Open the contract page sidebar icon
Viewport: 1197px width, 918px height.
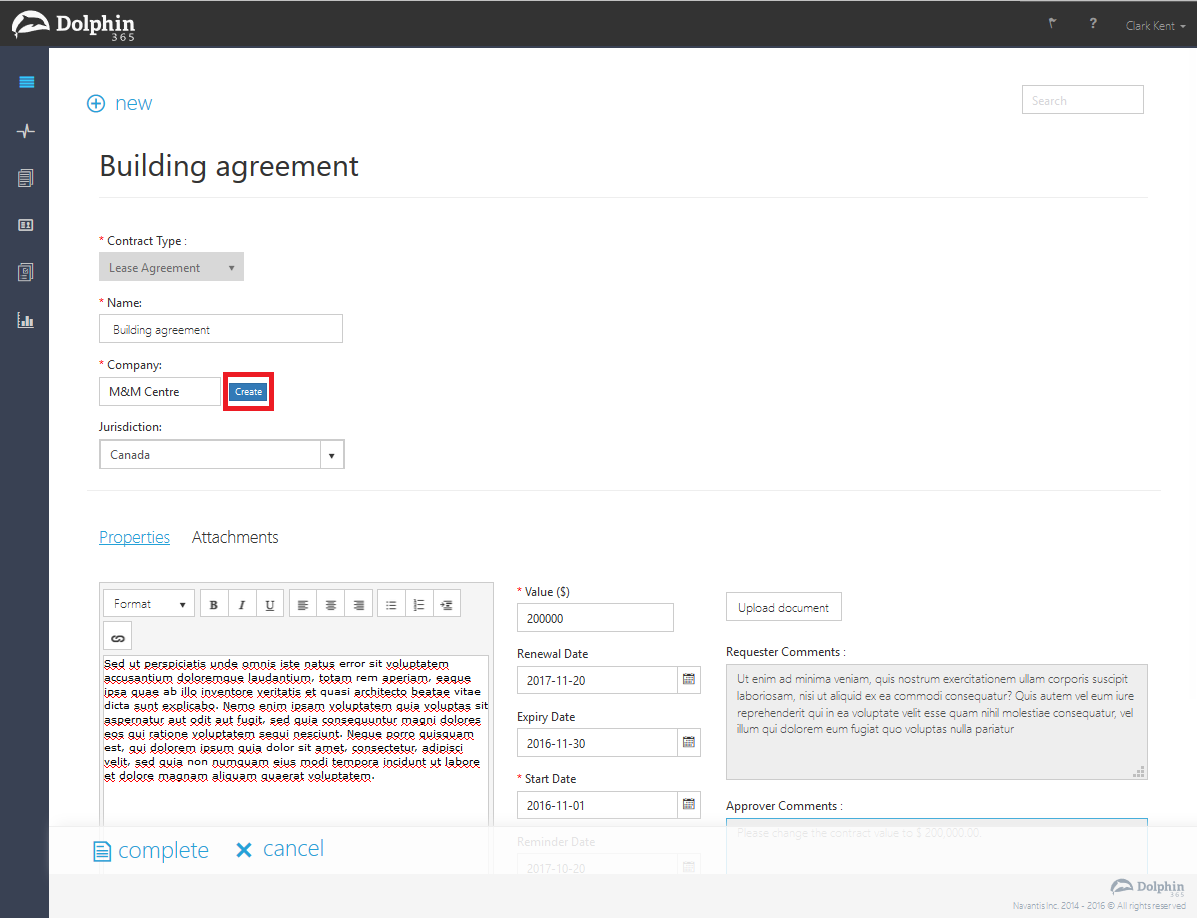[x=26, y=272]
